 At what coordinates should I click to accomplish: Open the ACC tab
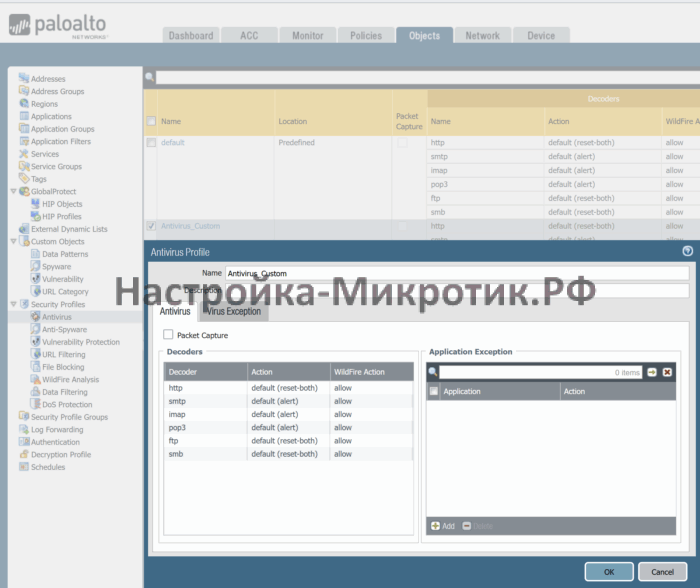tap(249, 35)
